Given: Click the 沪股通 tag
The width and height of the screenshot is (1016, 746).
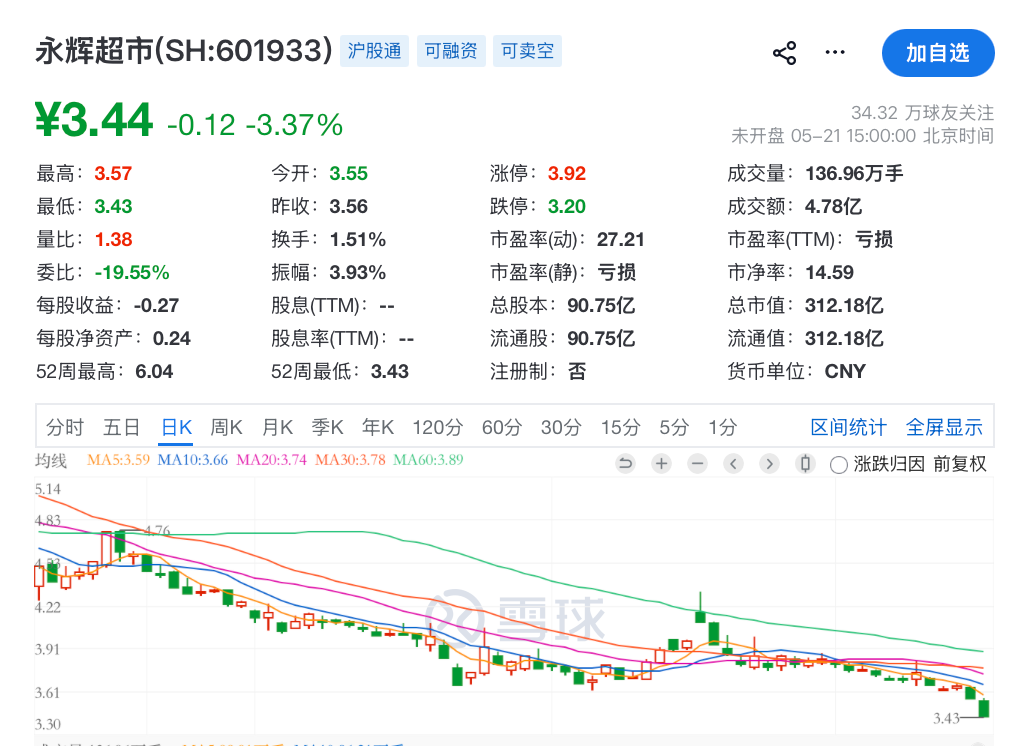Looking at the screenshot, I should 375,51.
